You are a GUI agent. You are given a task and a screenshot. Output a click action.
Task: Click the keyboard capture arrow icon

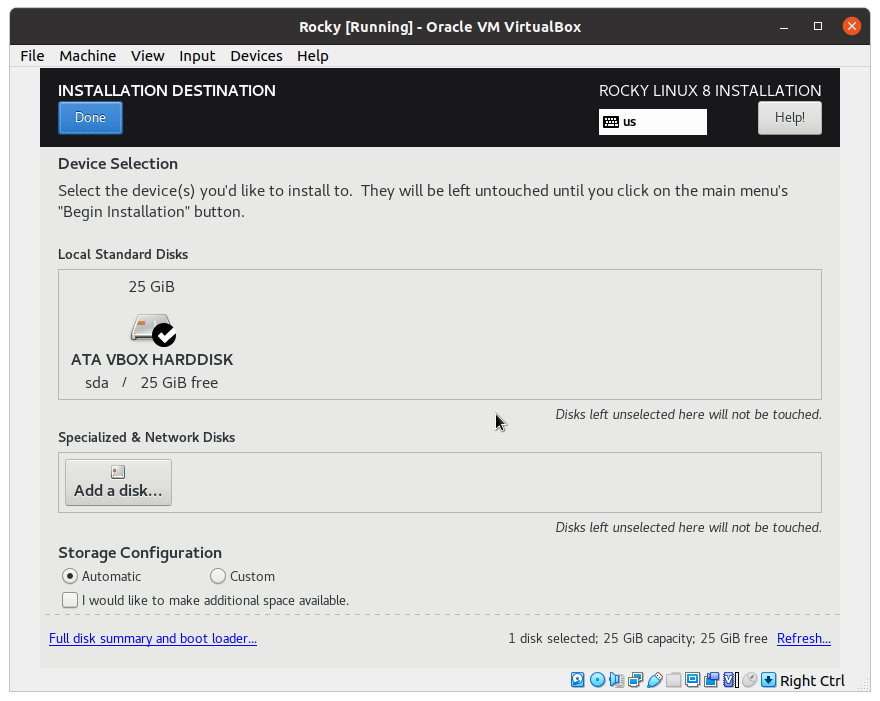pyautogui.click(x=768, y=680)
